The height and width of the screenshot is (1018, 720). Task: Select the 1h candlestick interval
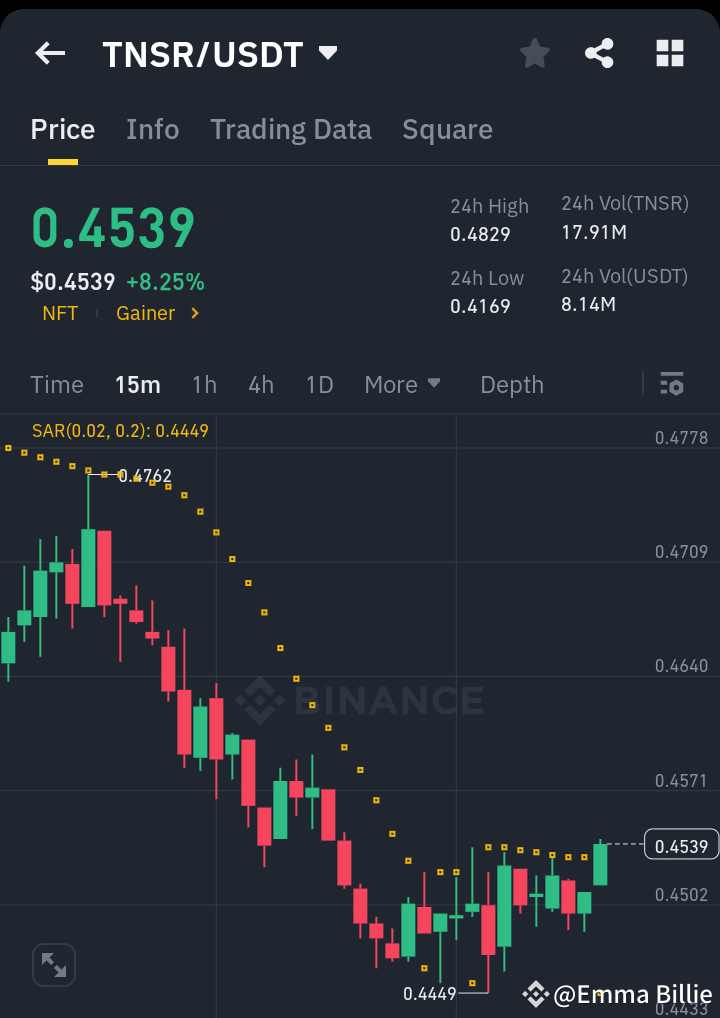coord(205,384)
